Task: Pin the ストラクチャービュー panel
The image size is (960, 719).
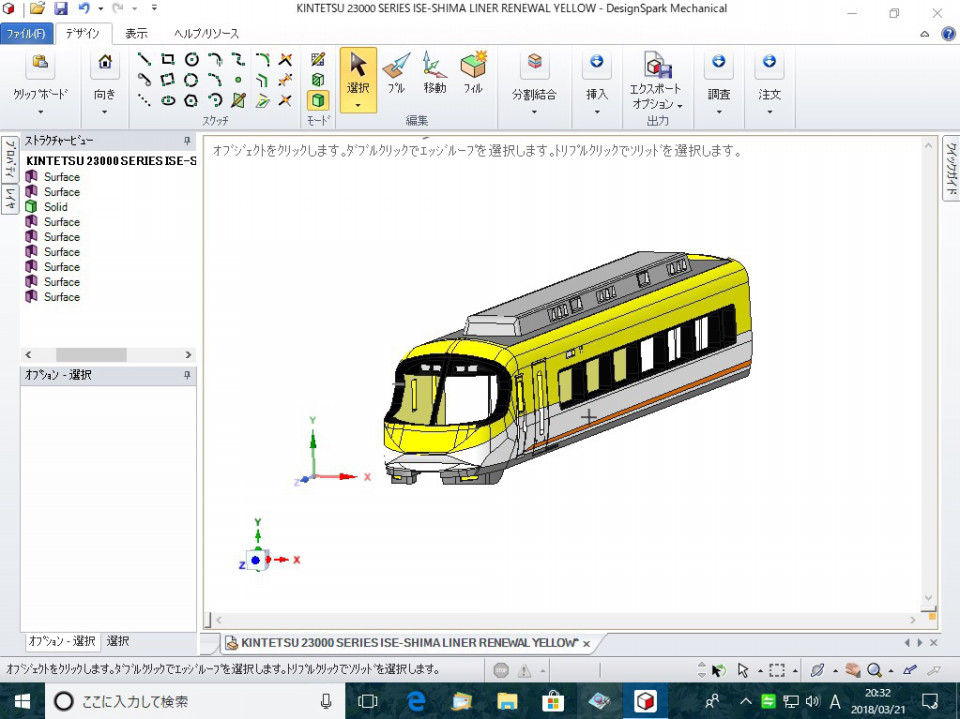Action: click(x=187, y=141)
